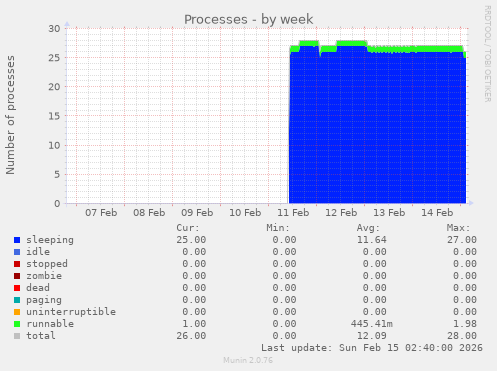Click the '08 Feb' x-axis date label

click(149, 213)
